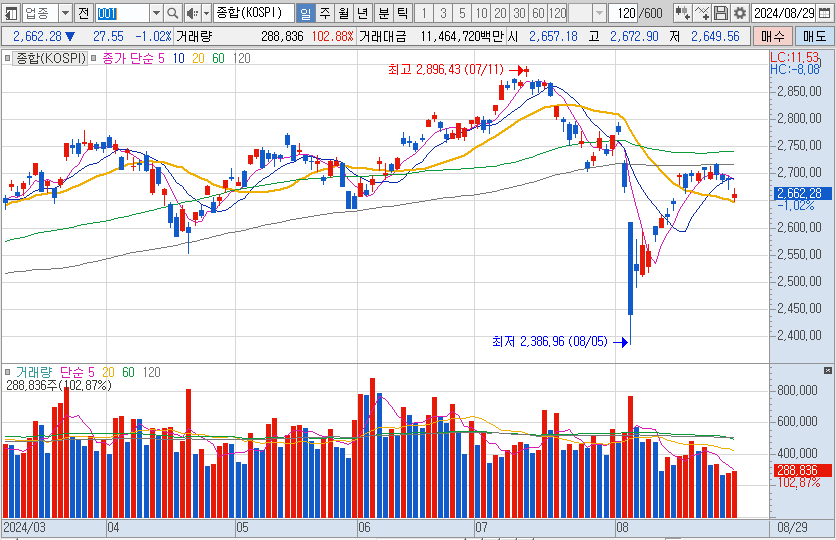Viewport: 836px width, 540px height.
Task: Click the 288,836주(102.87%) volume readout
Action: pyautogui.click(x=59, y=385)
